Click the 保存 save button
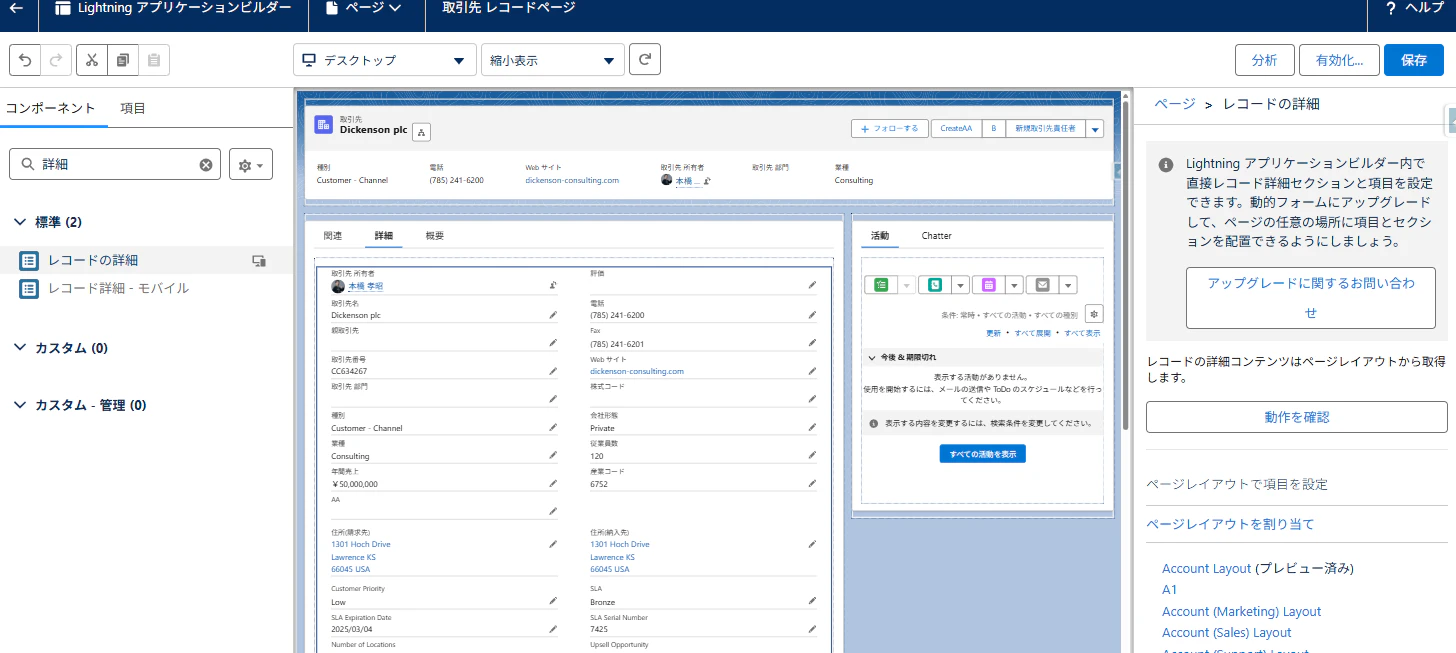Viewport: 1456px width, 653px height. (x=1414, y=60)
